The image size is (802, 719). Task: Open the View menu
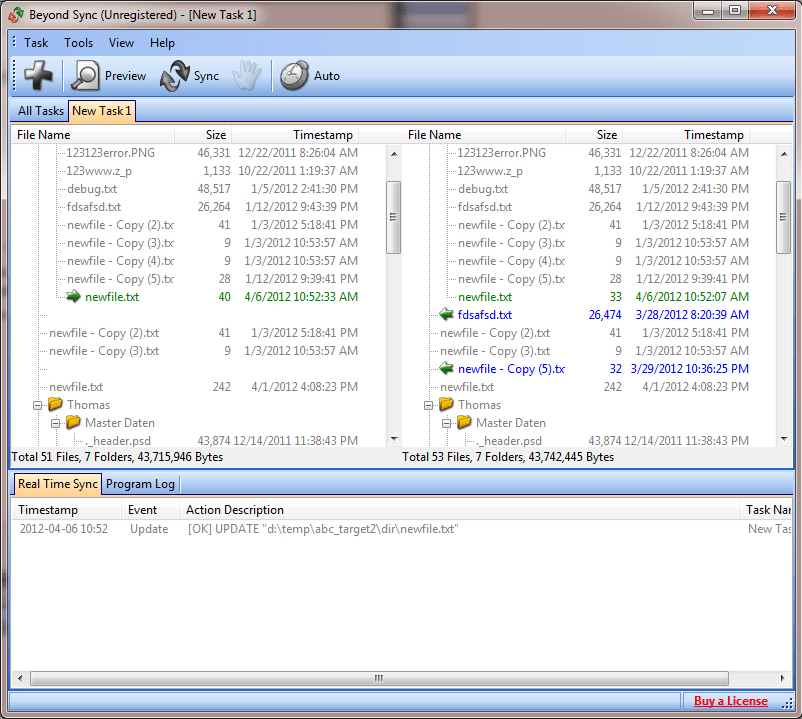coord(121,42)
